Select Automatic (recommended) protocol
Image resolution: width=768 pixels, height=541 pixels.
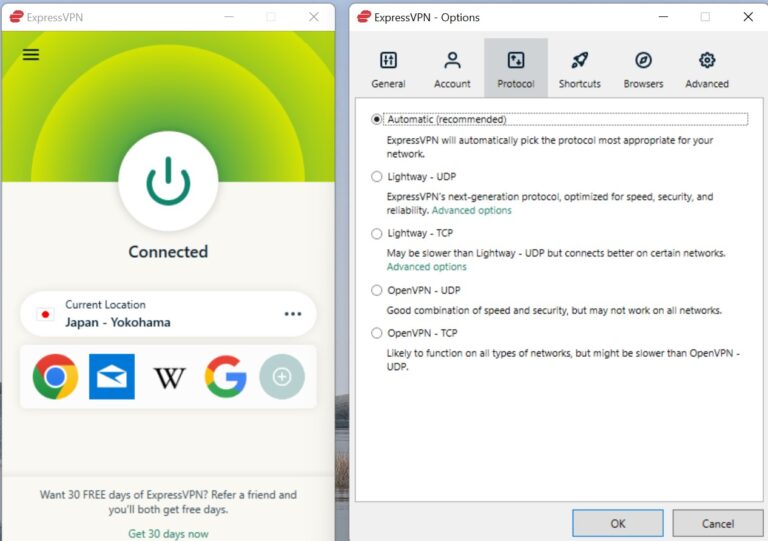376,119
